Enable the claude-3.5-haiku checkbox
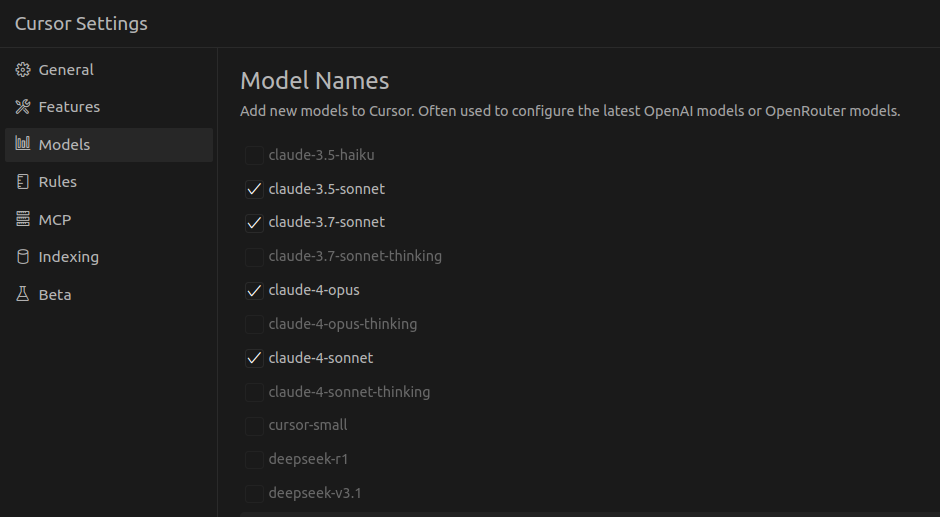940x517 pixels. 254,155
